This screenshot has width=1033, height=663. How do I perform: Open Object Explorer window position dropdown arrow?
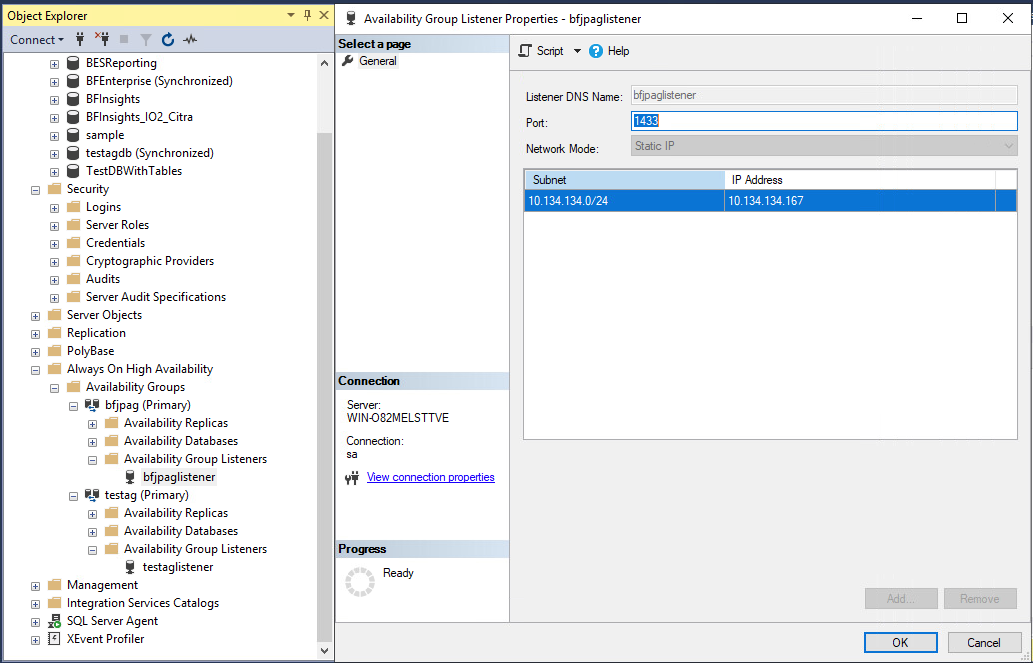coord(291,15)
